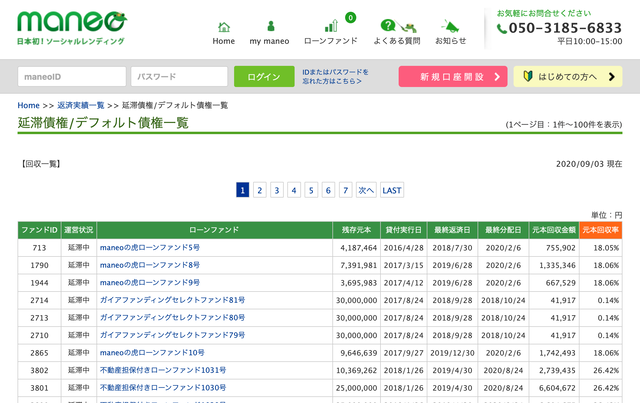Open the Home house icon

224,27
